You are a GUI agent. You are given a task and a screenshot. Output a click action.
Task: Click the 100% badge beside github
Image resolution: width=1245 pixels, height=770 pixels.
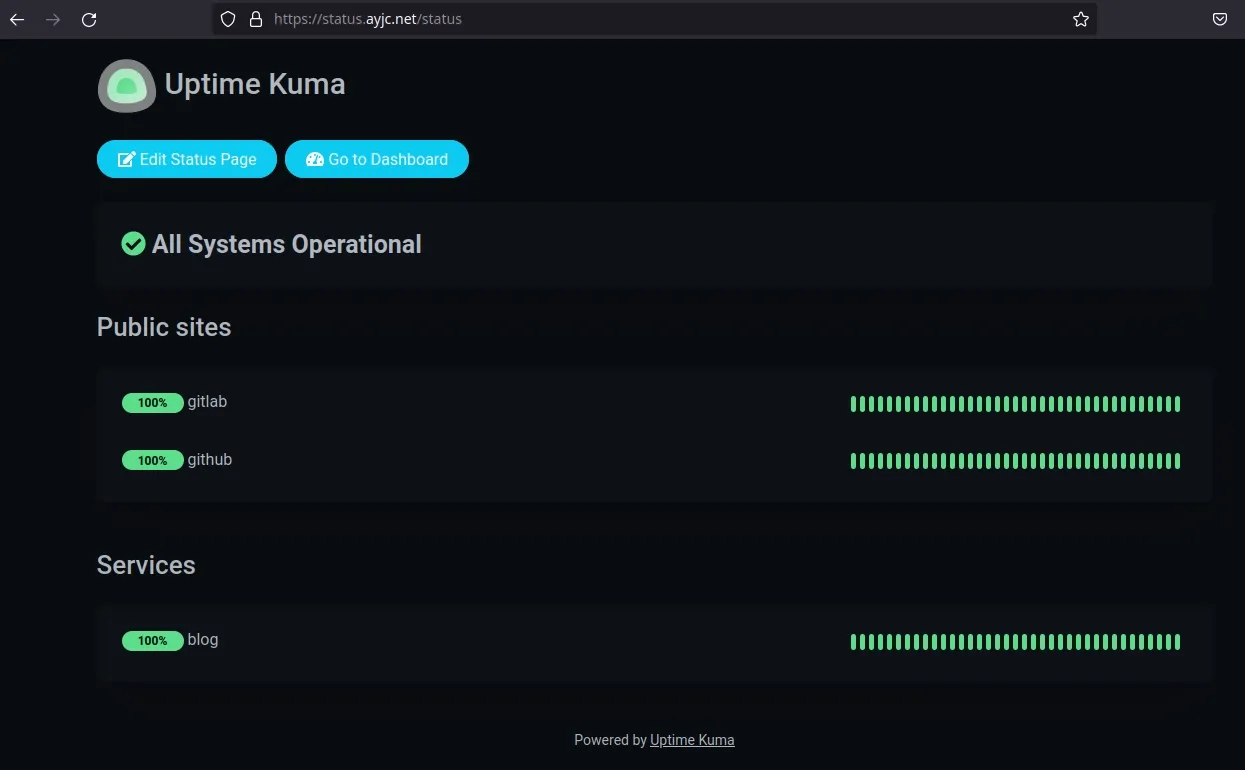pos(153,461)
